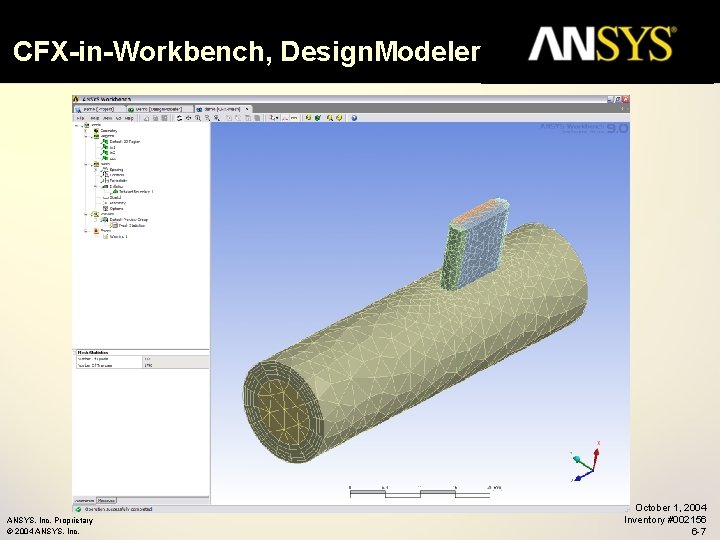Open the Go menu
This screenshot has height=540, width=720.
(x=118, y=118)
